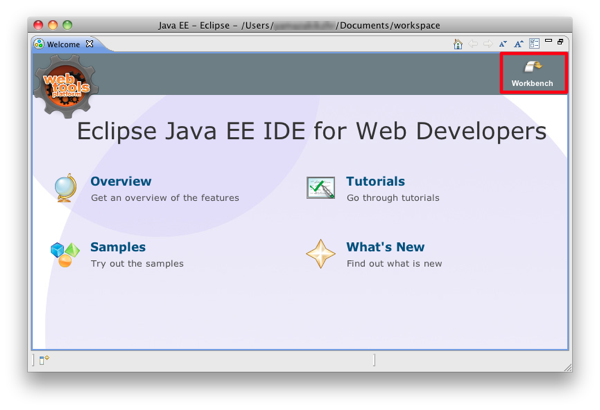Screen dimensions: 600x410
Task: Open the Samples link
Action: pyautogui.click(x=118, y=247)
